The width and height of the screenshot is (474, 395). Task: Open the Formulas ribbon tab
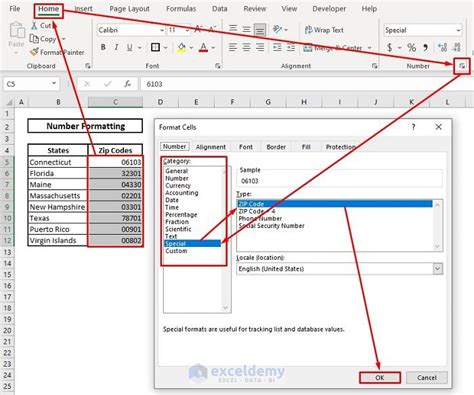click(181, 9)
